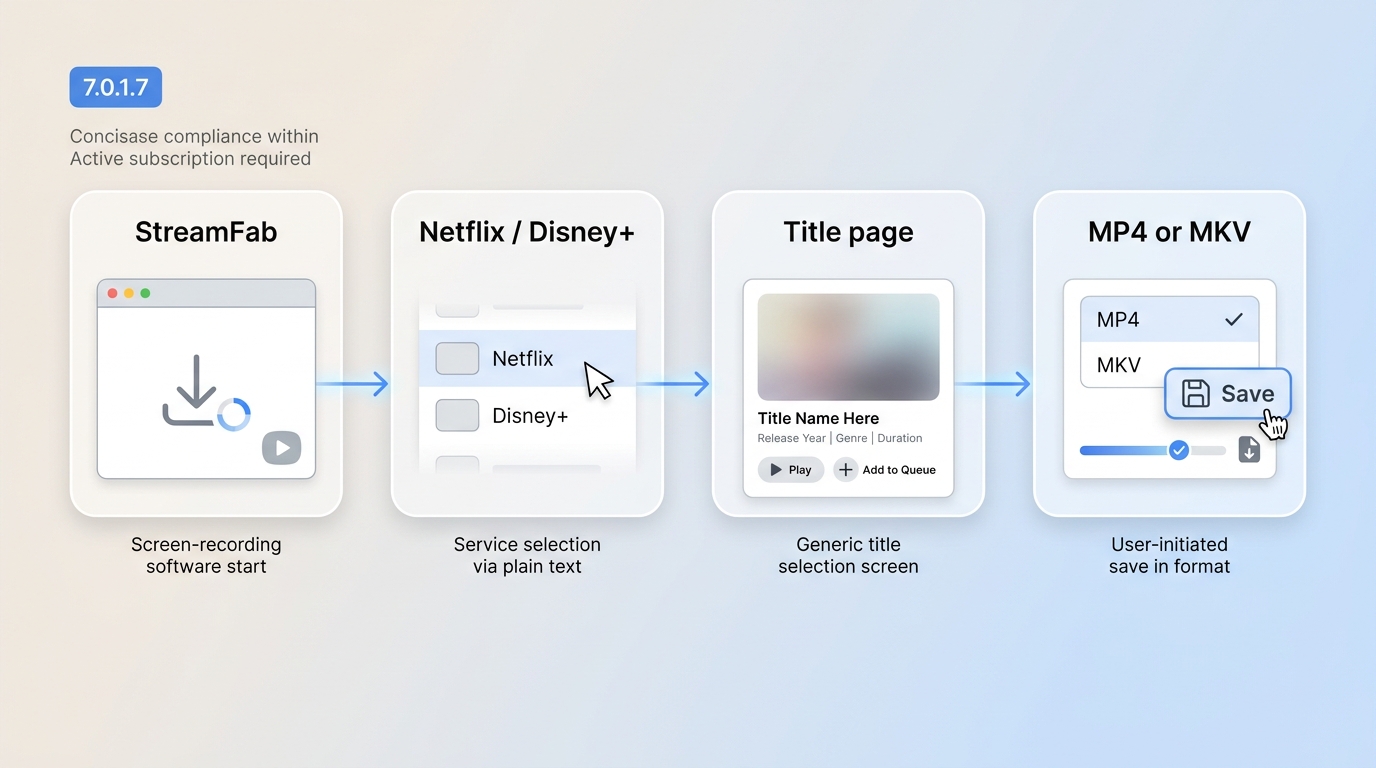This screenshot has height=768, width=1376.
Task: Click the blue progress slider handle
Action: click(x=1179, y=450)
